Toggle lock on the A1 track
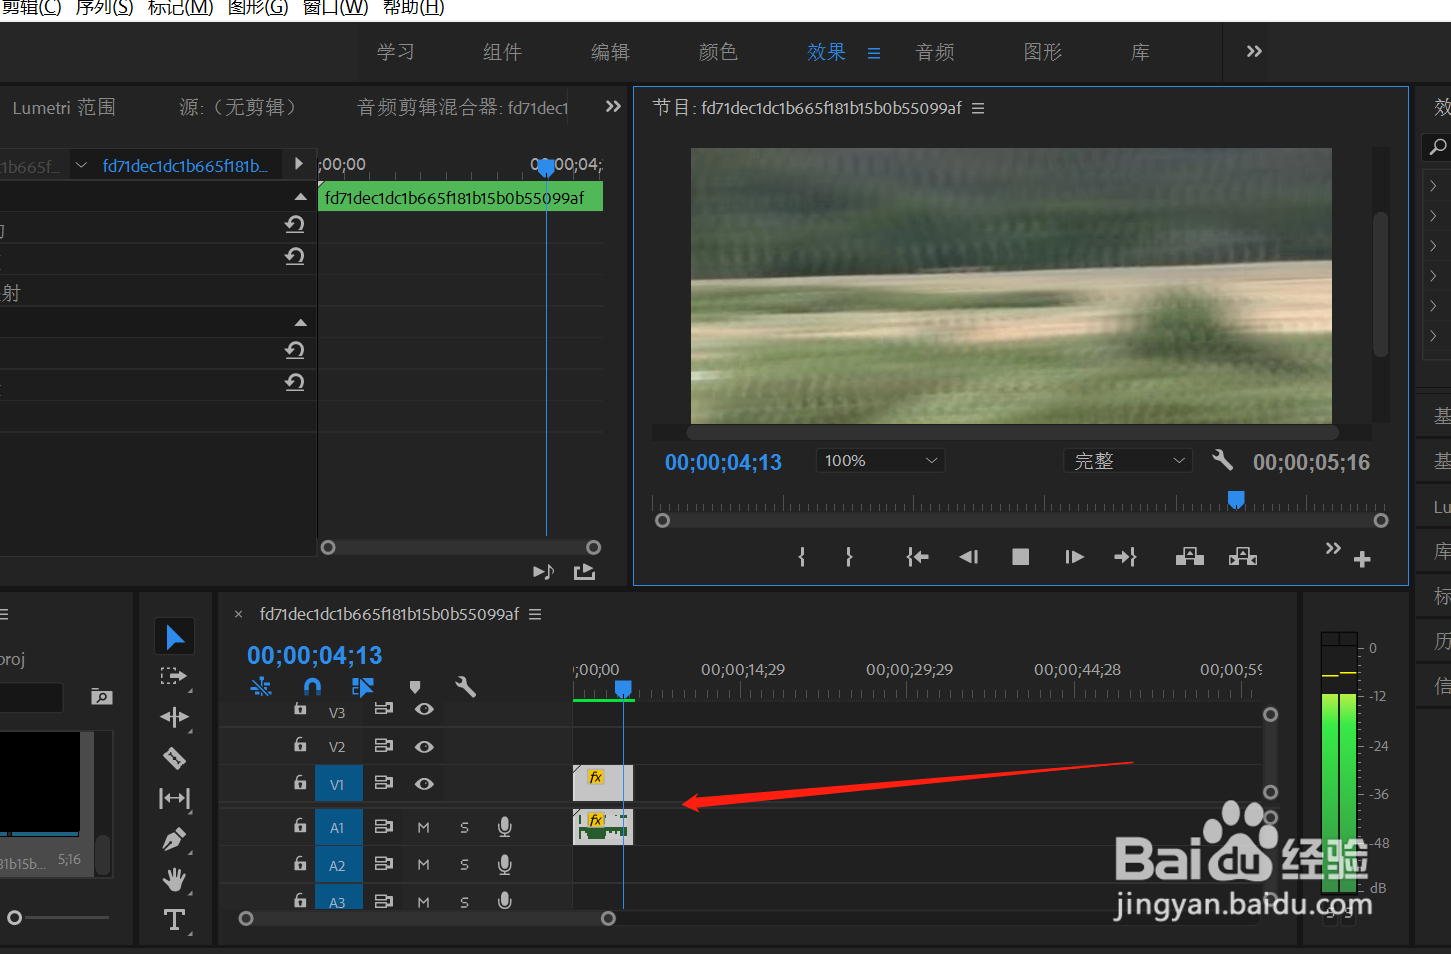1451x954 pixels. pos(300,826)
